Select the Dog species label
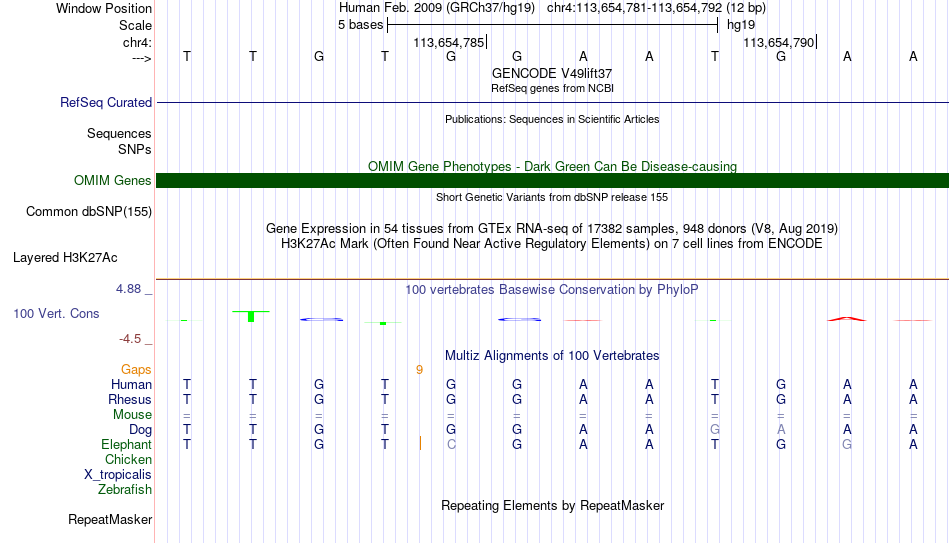The width and height of the screenshot is (950, 543). click(141, 430)
